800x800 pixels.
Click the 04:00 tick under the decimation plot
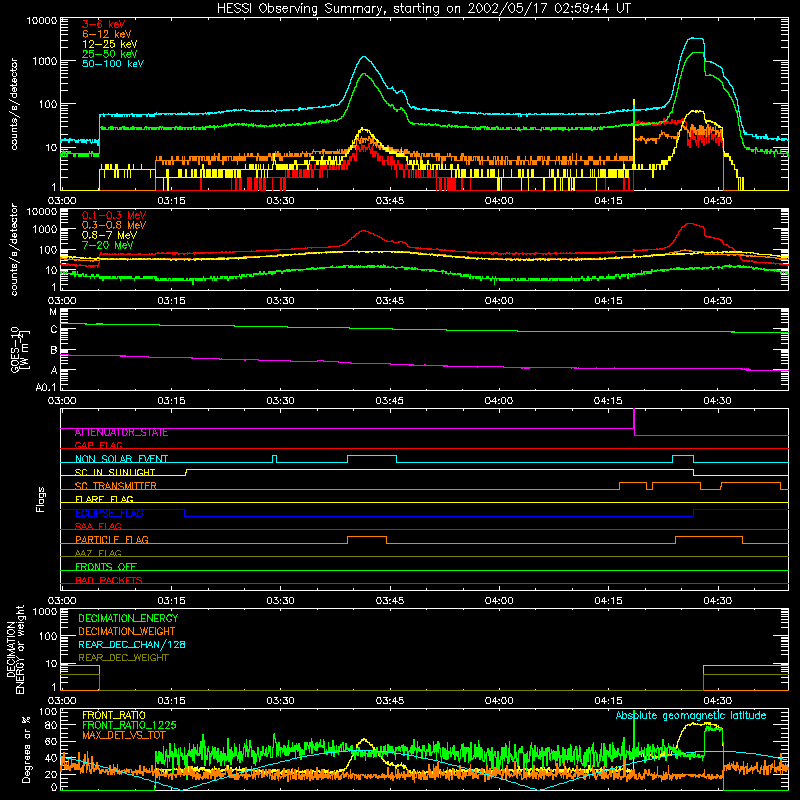point(499,701)
